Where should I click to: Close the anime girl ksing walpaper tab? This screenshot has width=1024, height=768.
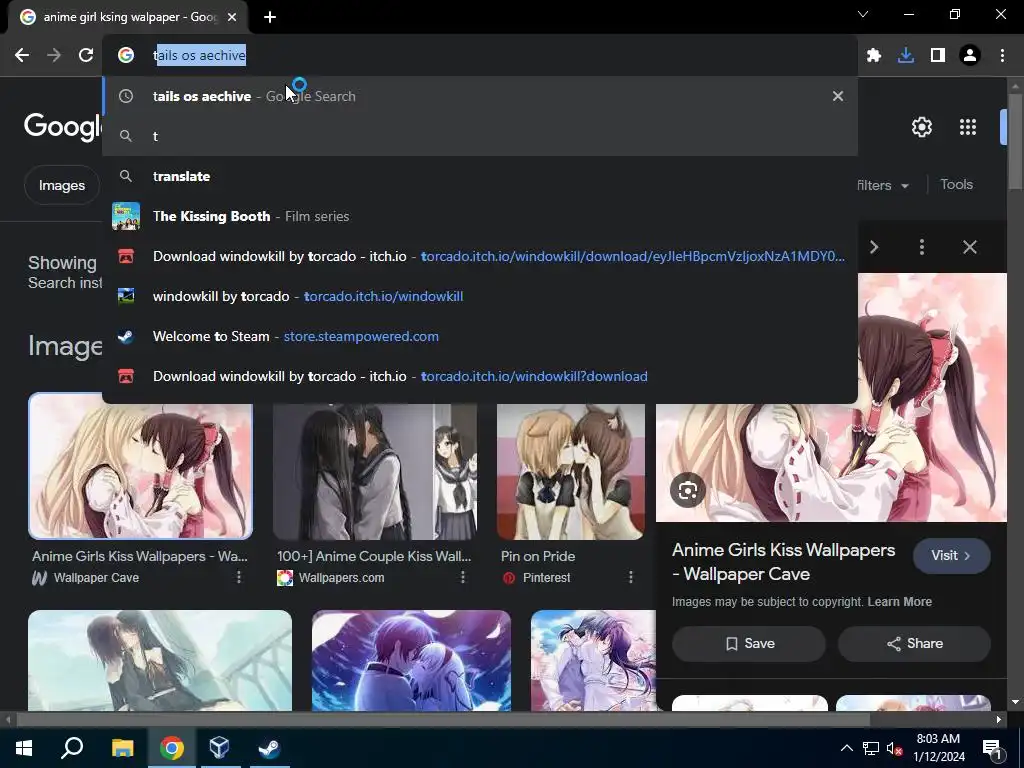[232, 17]
